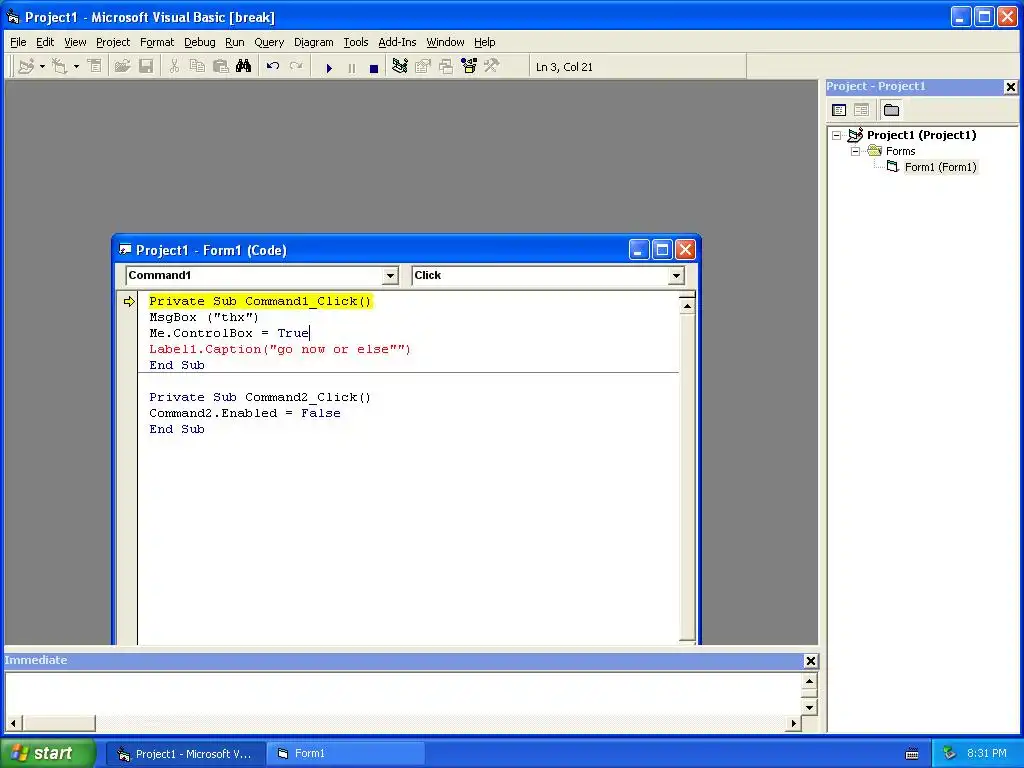
Task: Click the Paste clipboard icon
Action: coord(220,66)
